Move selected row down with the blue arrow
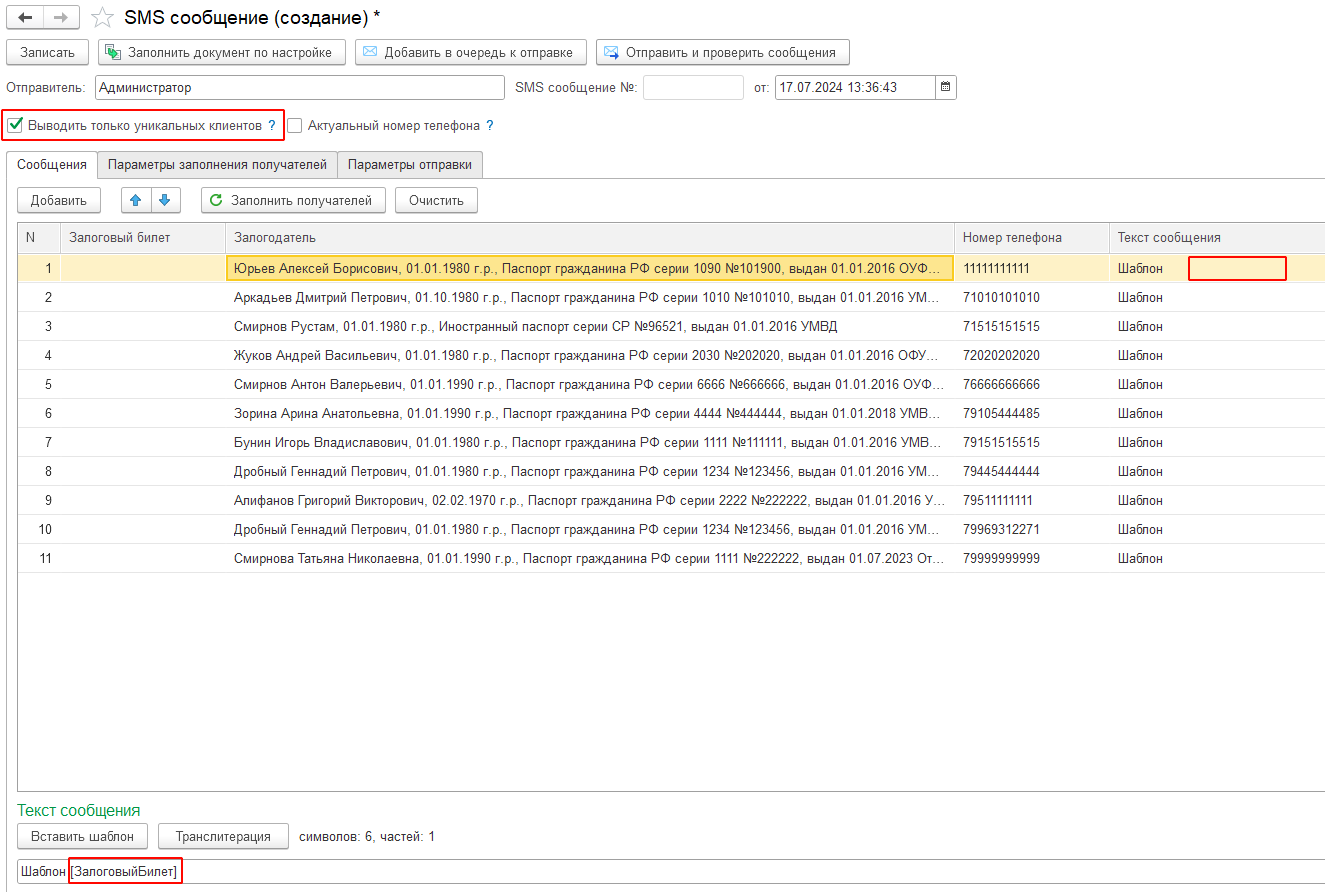The width and height of the screenshot is (1325, 892). click(x=164, y=200)
